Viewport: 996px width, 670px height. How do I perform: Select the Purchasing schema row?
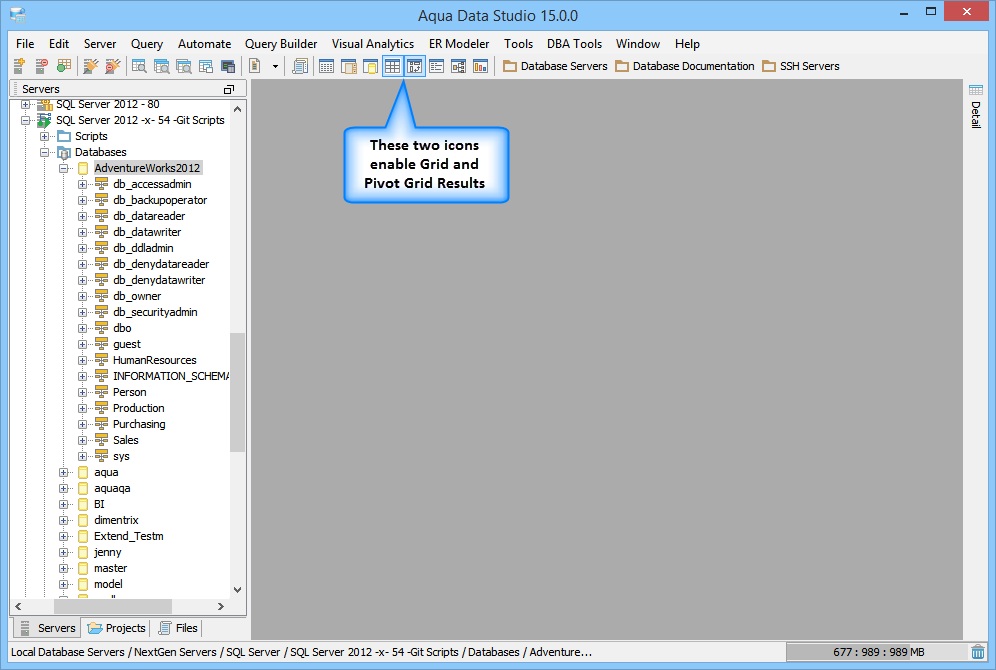coord(139,424)
